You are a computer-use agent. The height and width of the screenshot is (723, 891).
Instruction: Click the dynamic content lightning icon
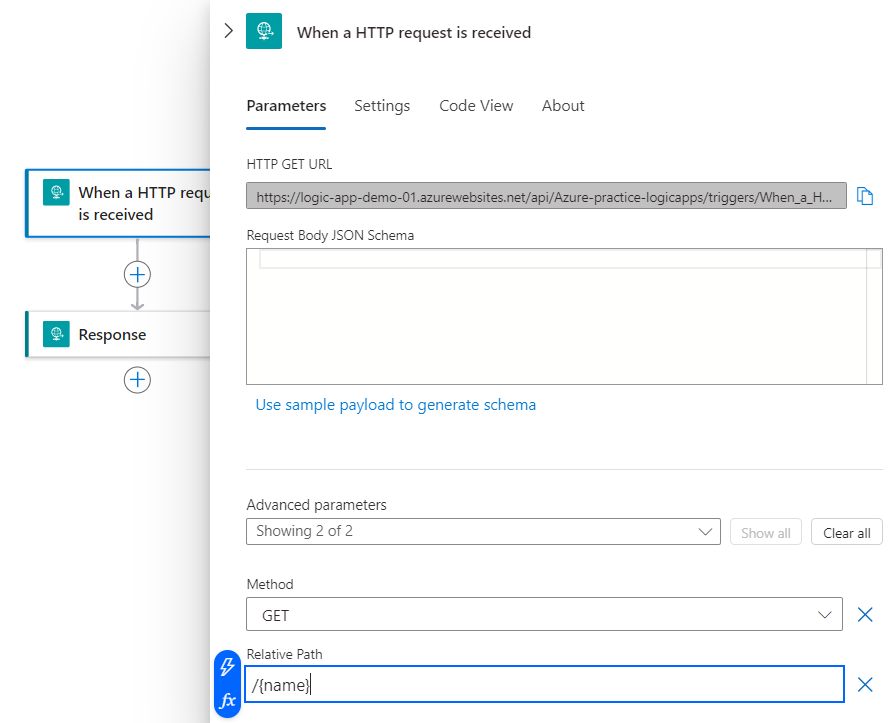click(228, 668)
